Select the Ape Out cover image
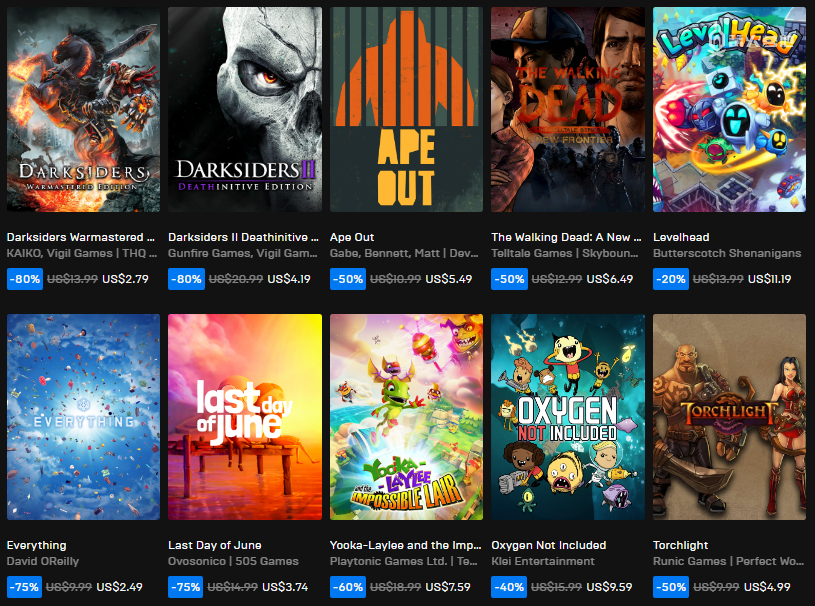Viewport: 815px width, 606px height. 406,109
